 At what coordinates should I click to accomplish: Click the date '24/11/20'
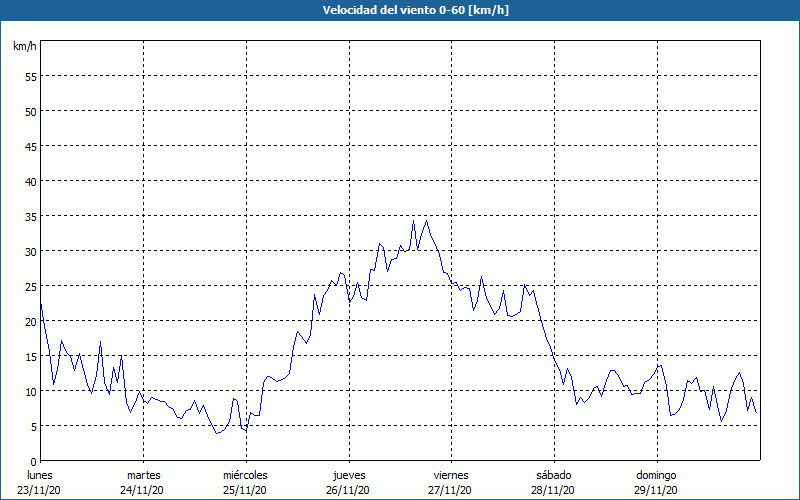coord(142,490)
